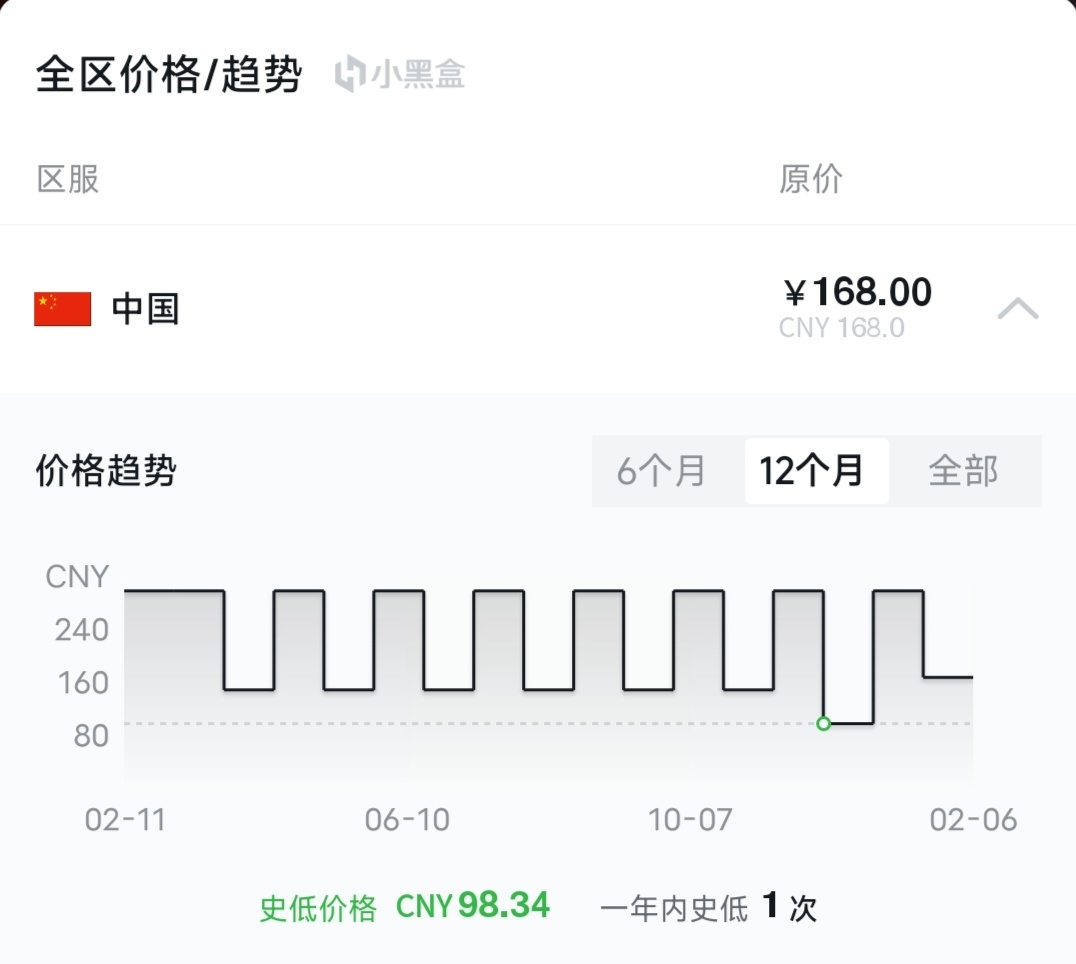Click the green lowest-price marker on chart

click(823, 723)
